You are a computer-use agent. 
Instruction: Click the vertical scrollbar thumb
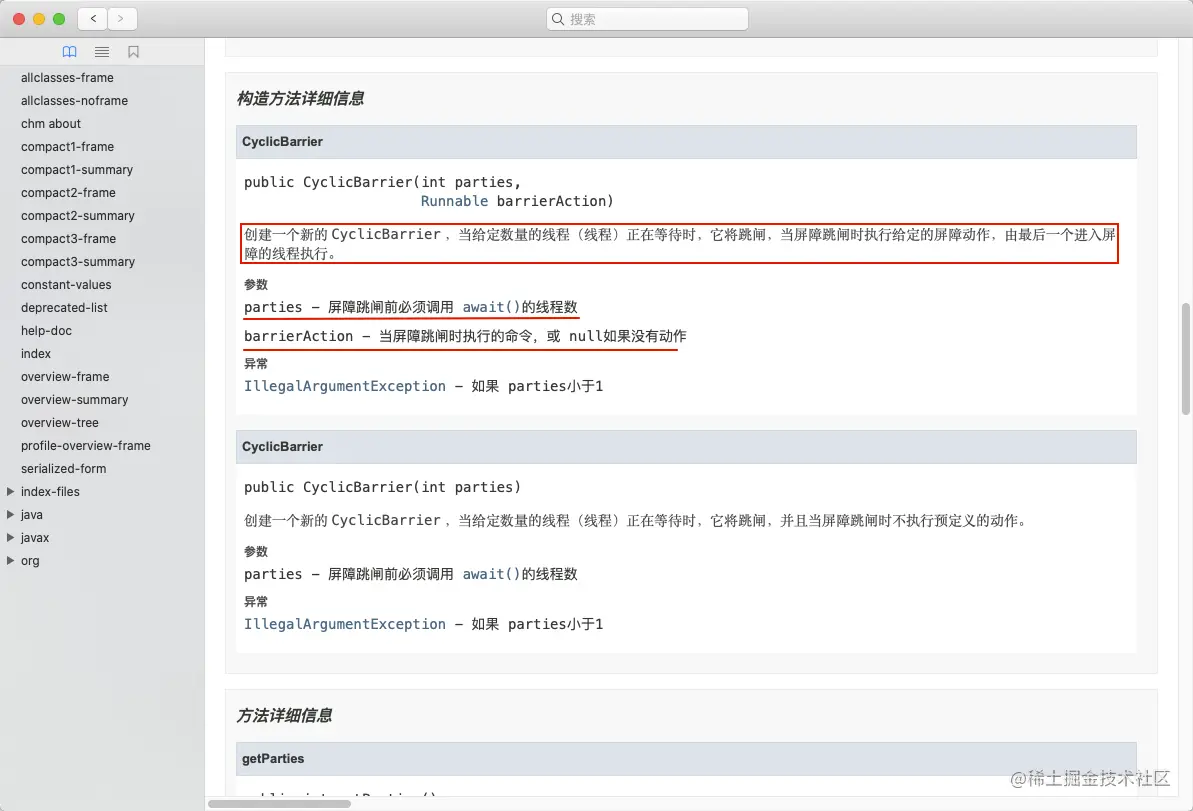[x=1185, y=358]
